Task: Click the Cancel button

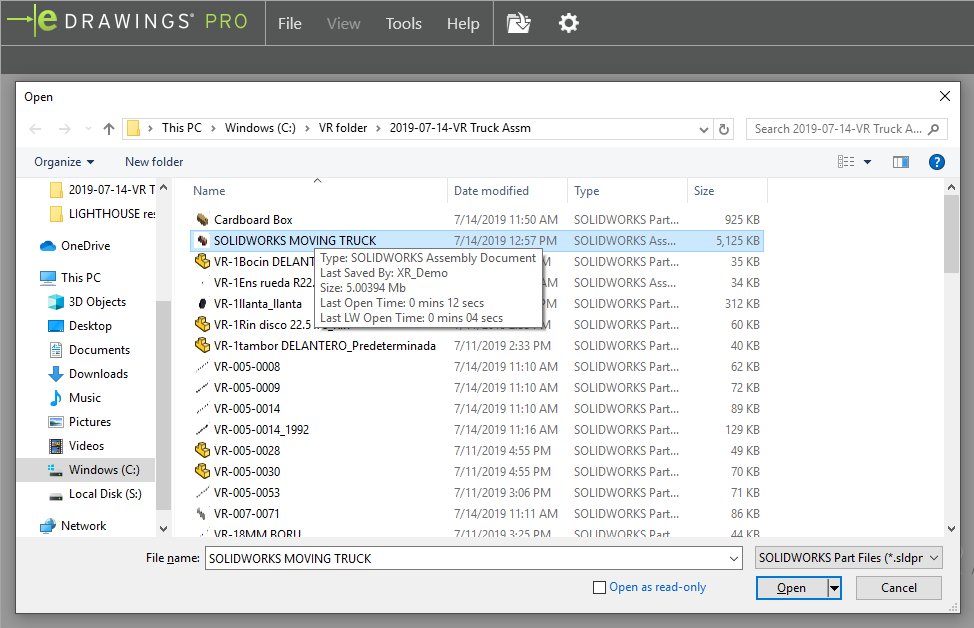Action: (898, 588)
